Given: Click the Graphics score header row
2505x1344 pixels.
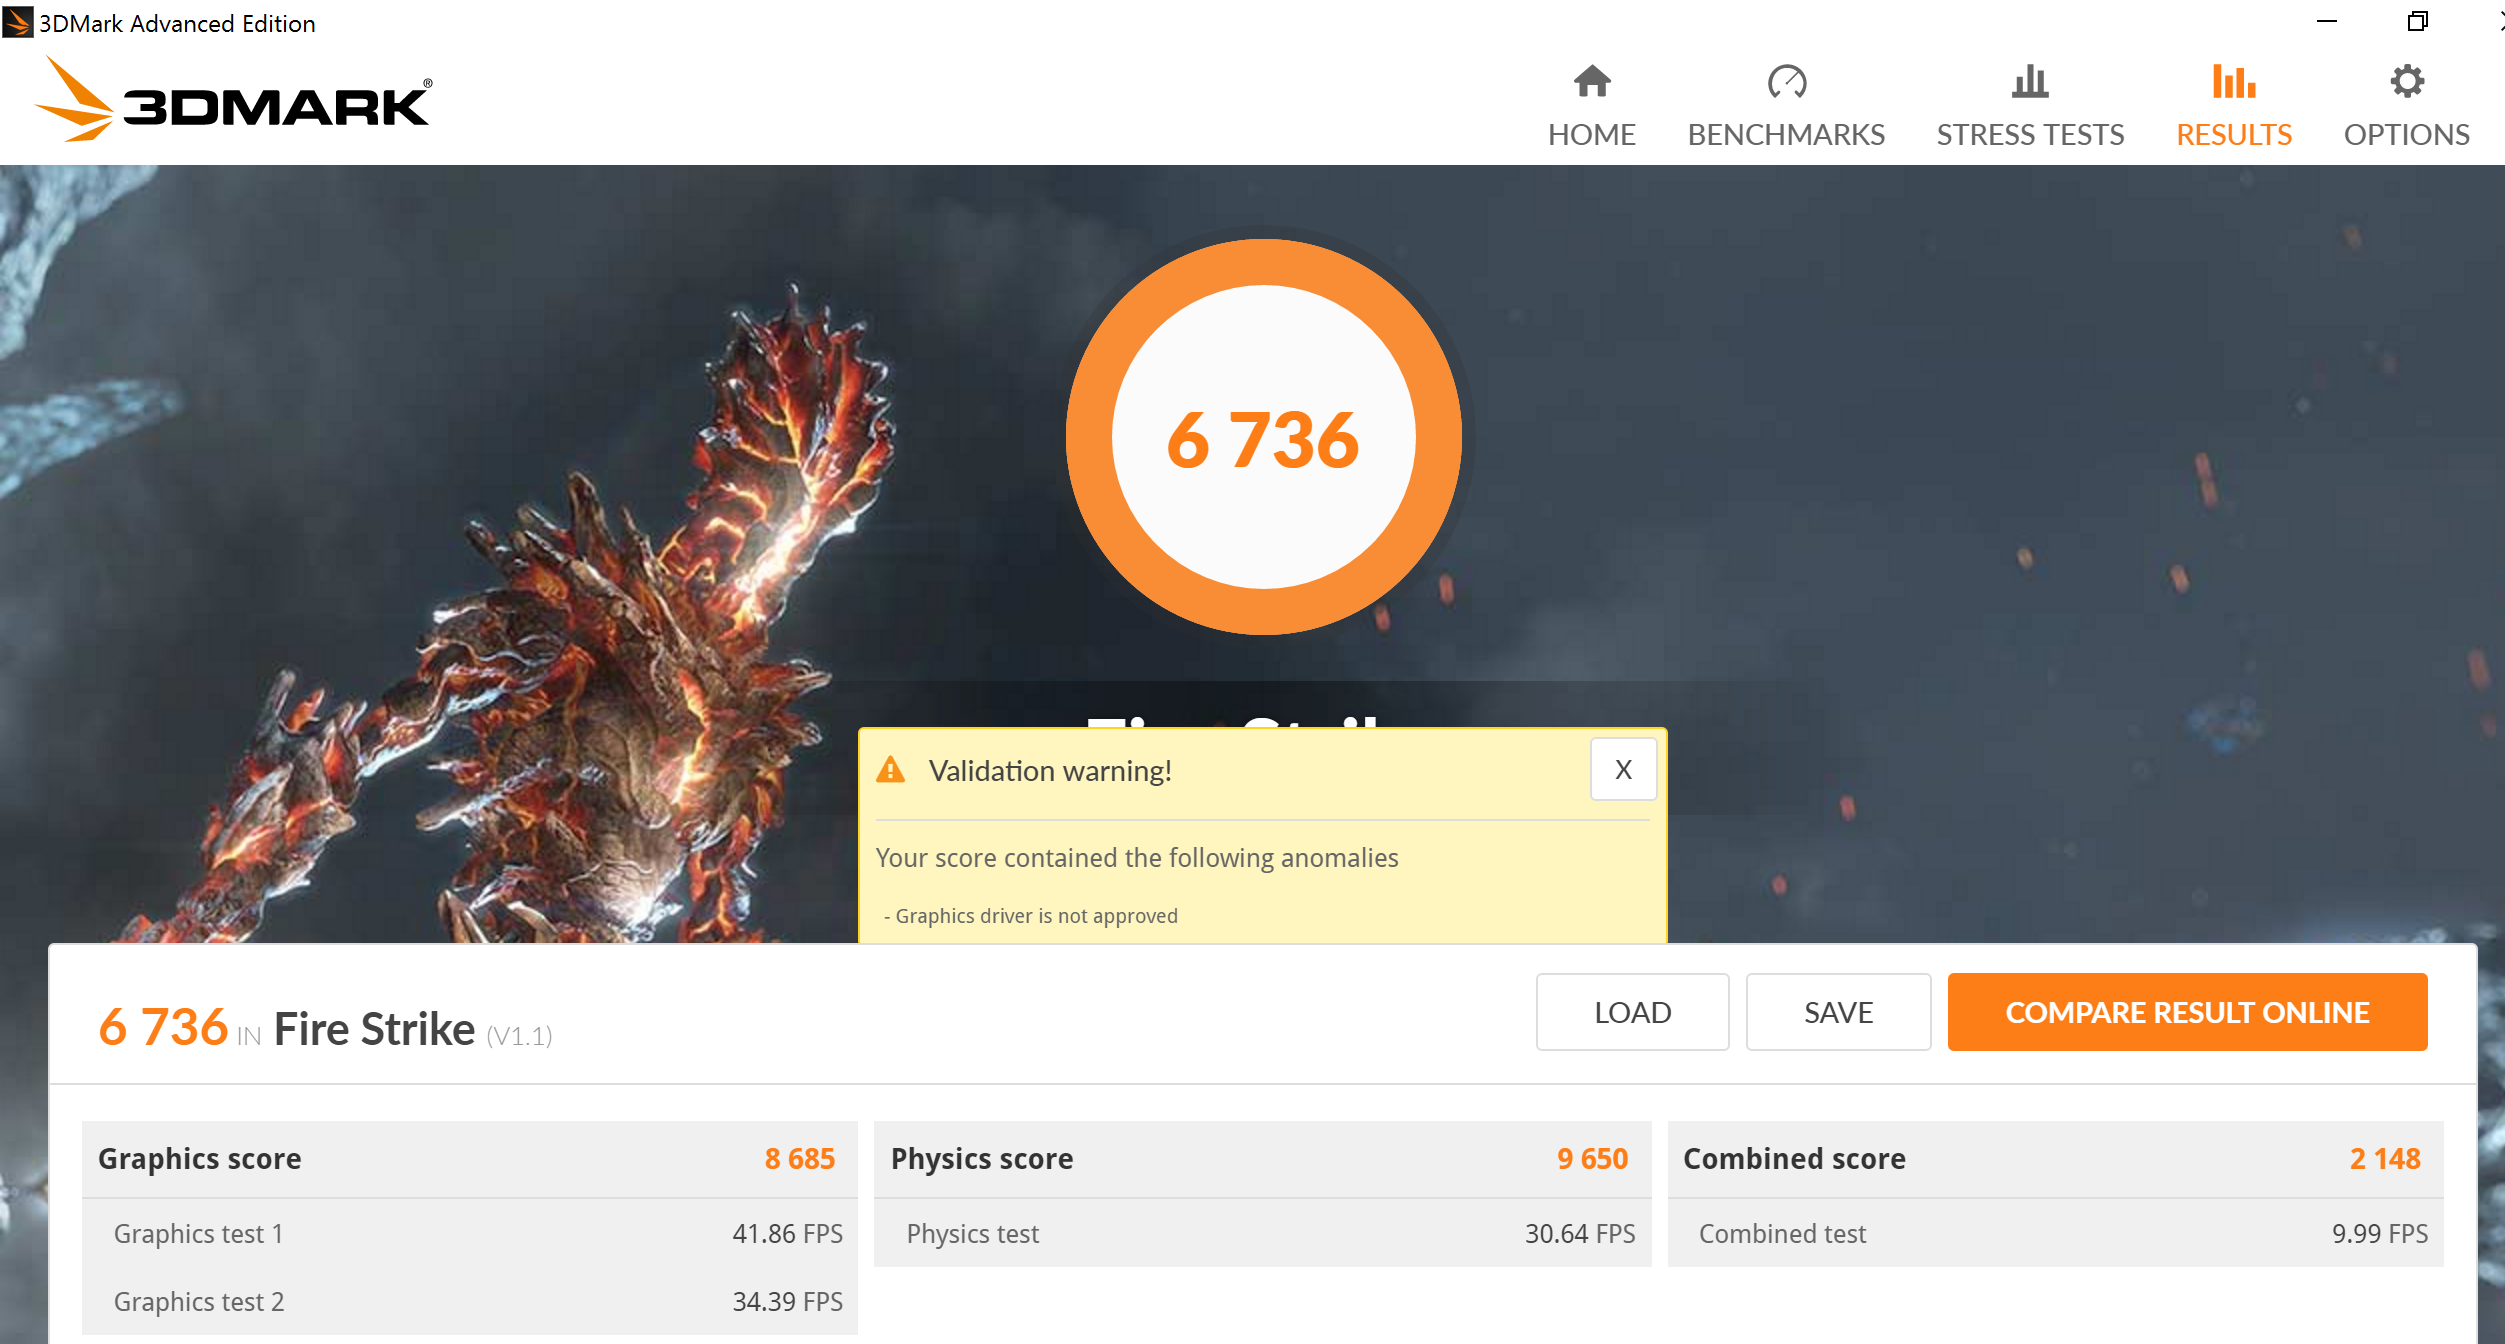Looking at the screenshot, I should point(468,1159).
